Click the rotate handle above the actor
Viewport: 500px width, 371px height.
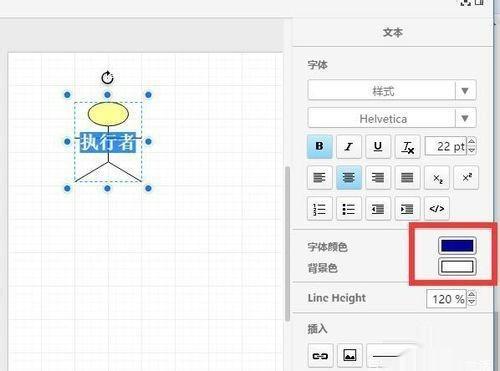(107, 78)
